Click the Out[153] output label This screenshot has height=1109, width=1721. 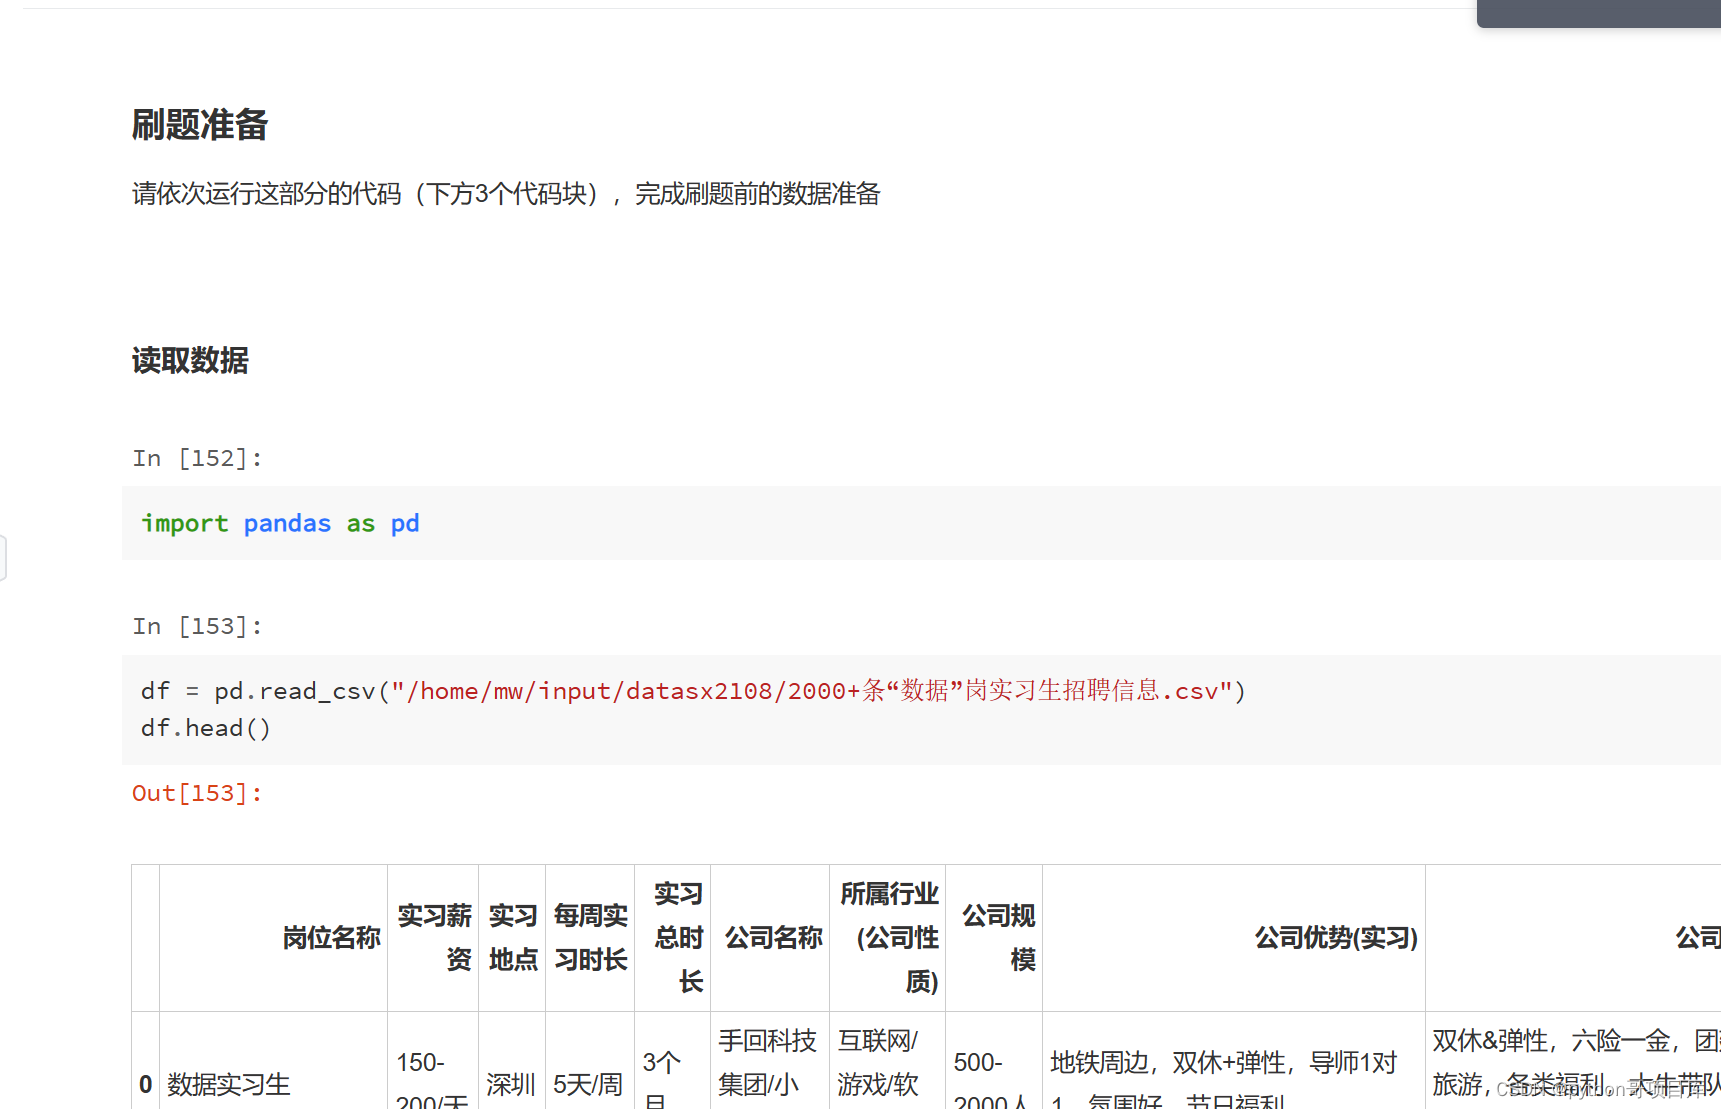[x=197, y=792]
